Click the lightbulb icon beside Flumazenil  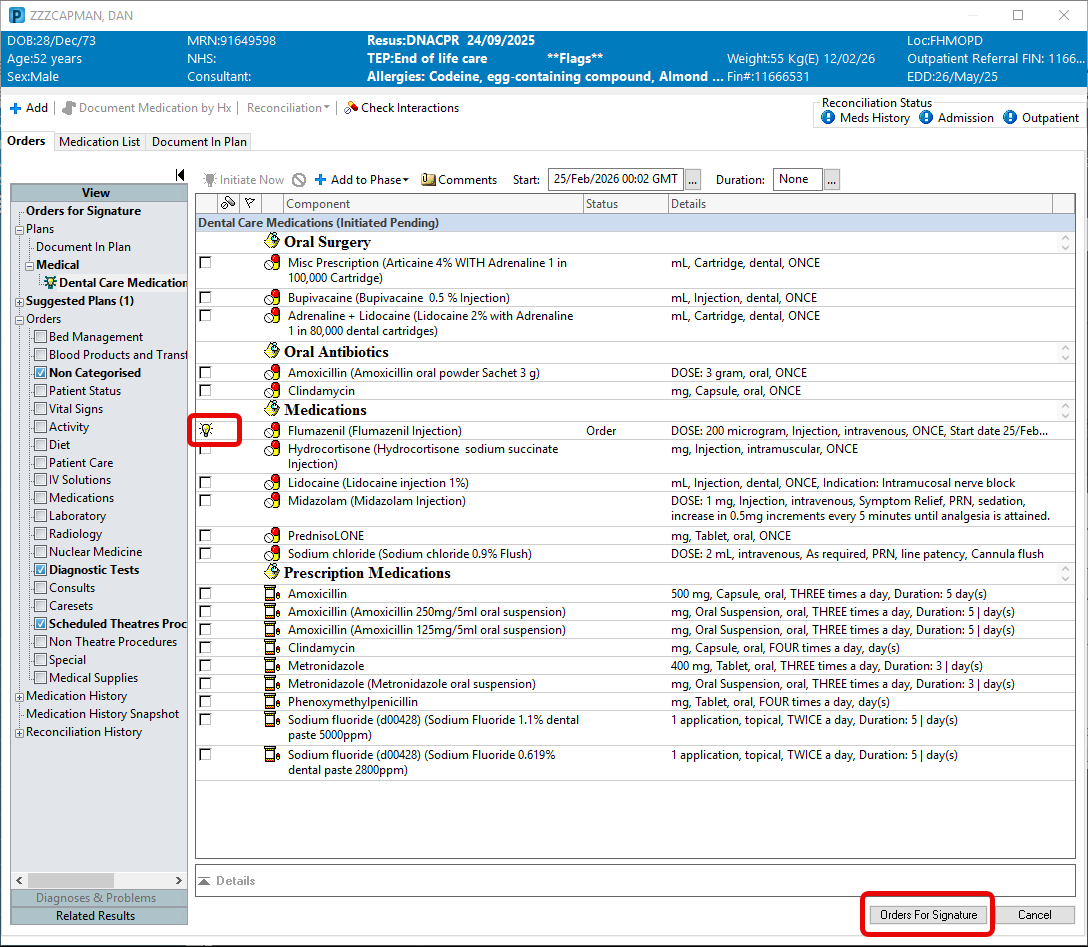pyautogui.click(x=206, y=431)
